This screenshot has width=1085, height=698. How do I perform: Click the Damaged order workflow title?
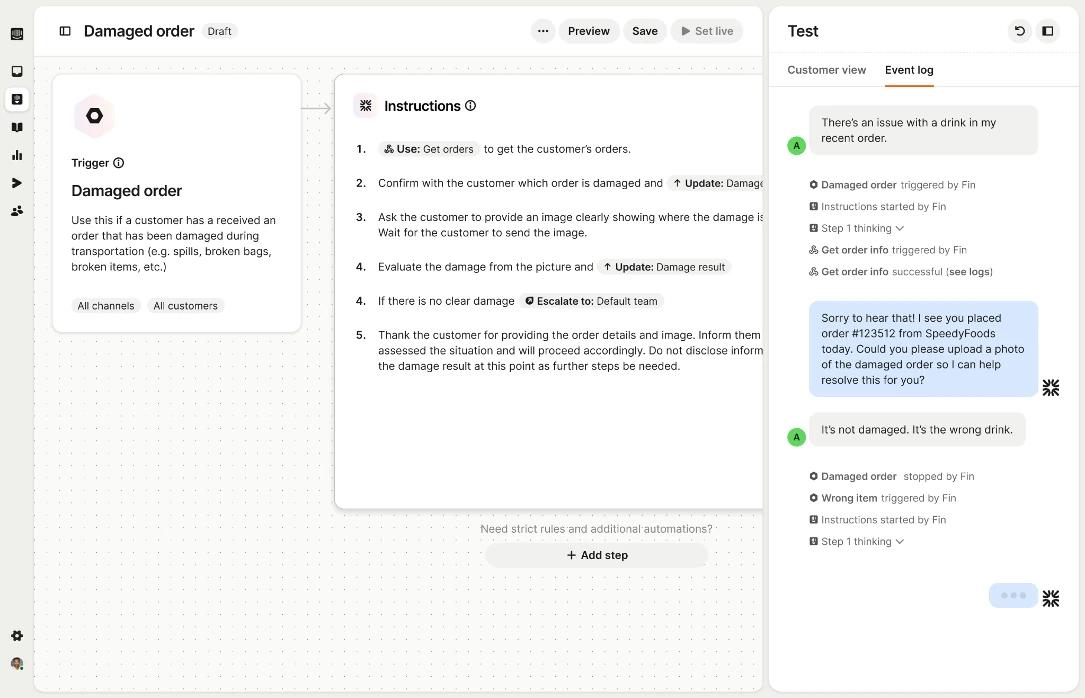pyautogui.click(x=139, y=31)
